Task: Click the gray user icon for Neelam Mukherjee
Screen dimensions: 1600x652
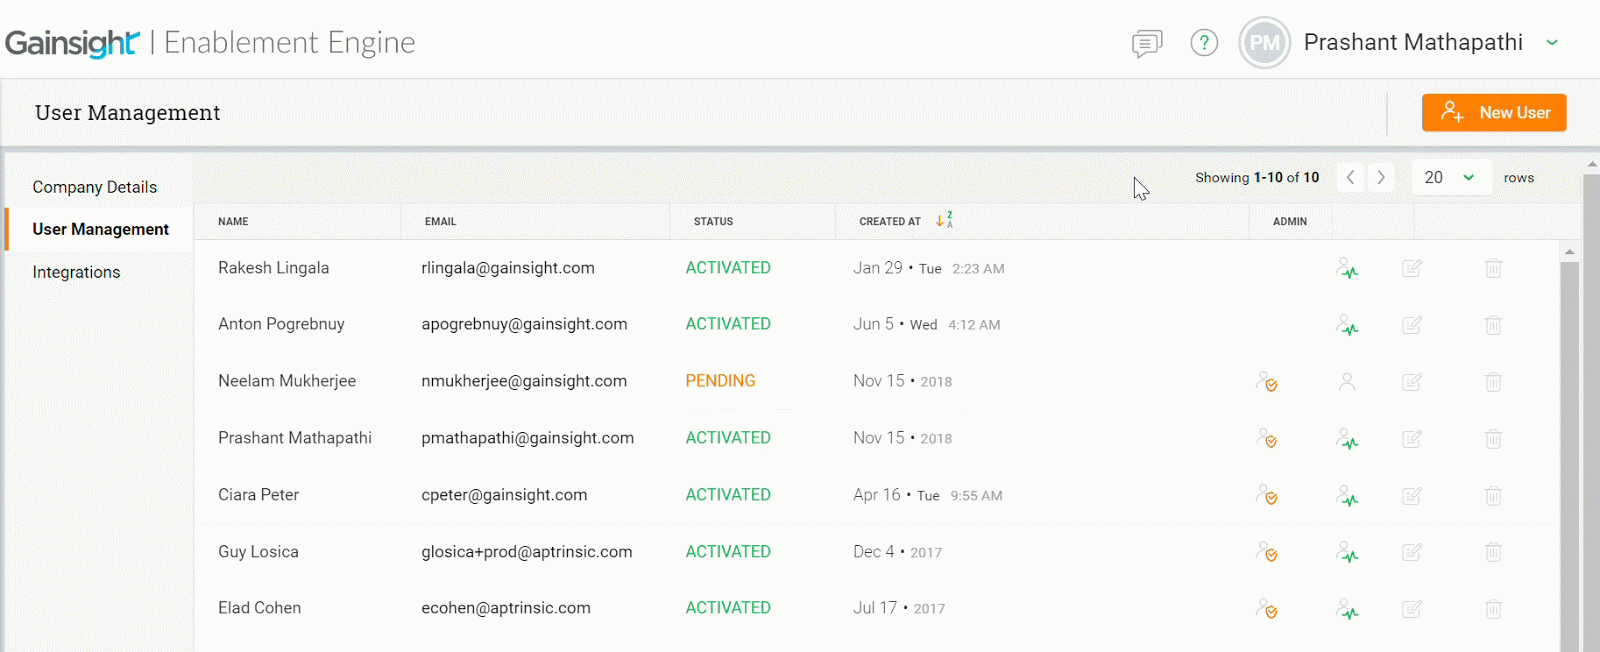Action: click(x=1347, y=381)
